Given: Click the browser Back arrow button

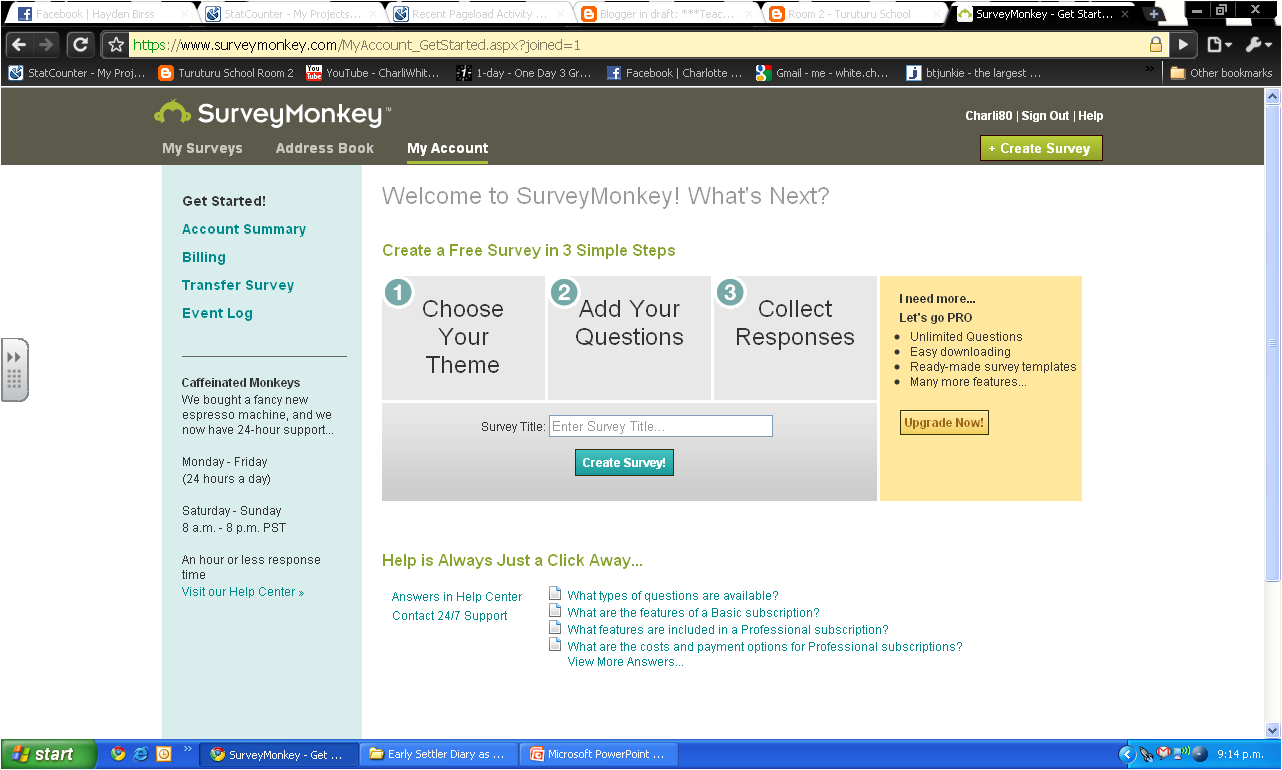Looking at the screenshot, I should (19, 45).
